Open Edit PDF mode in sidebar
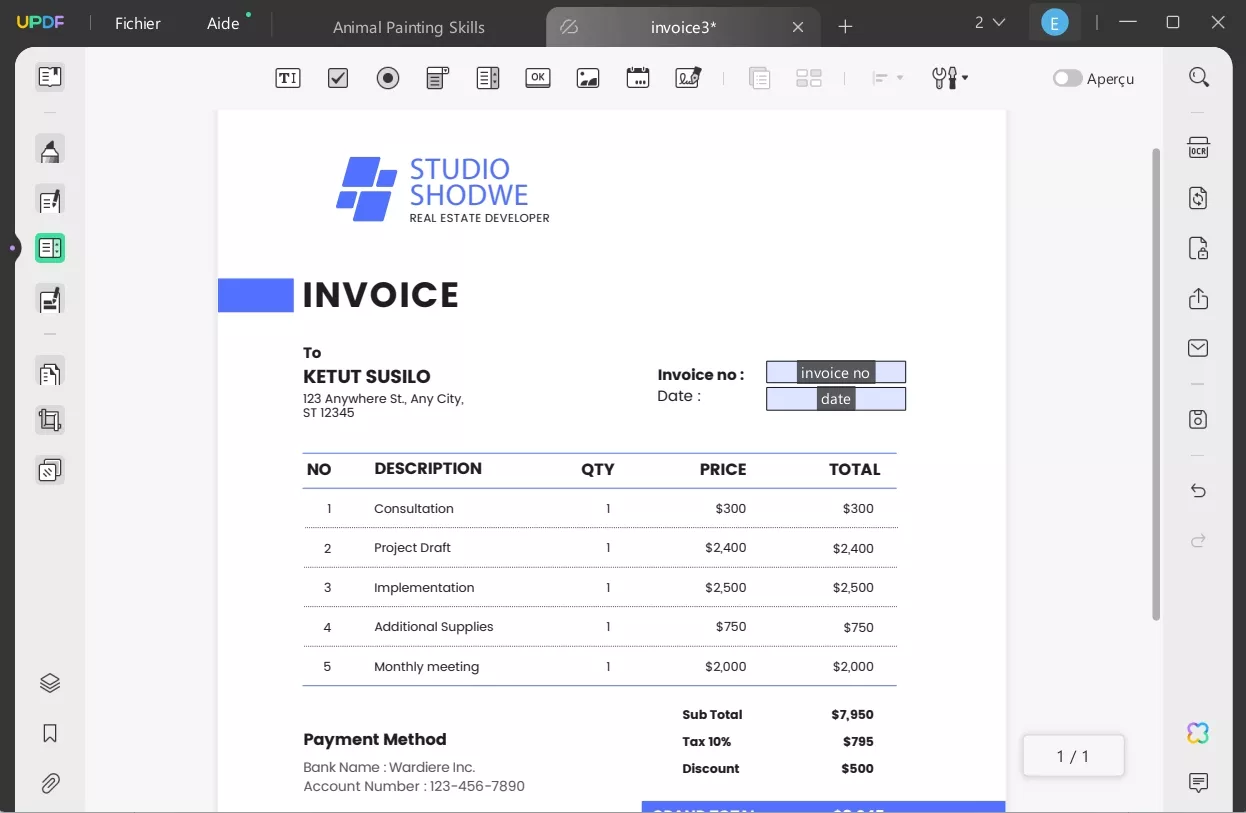 50,200
